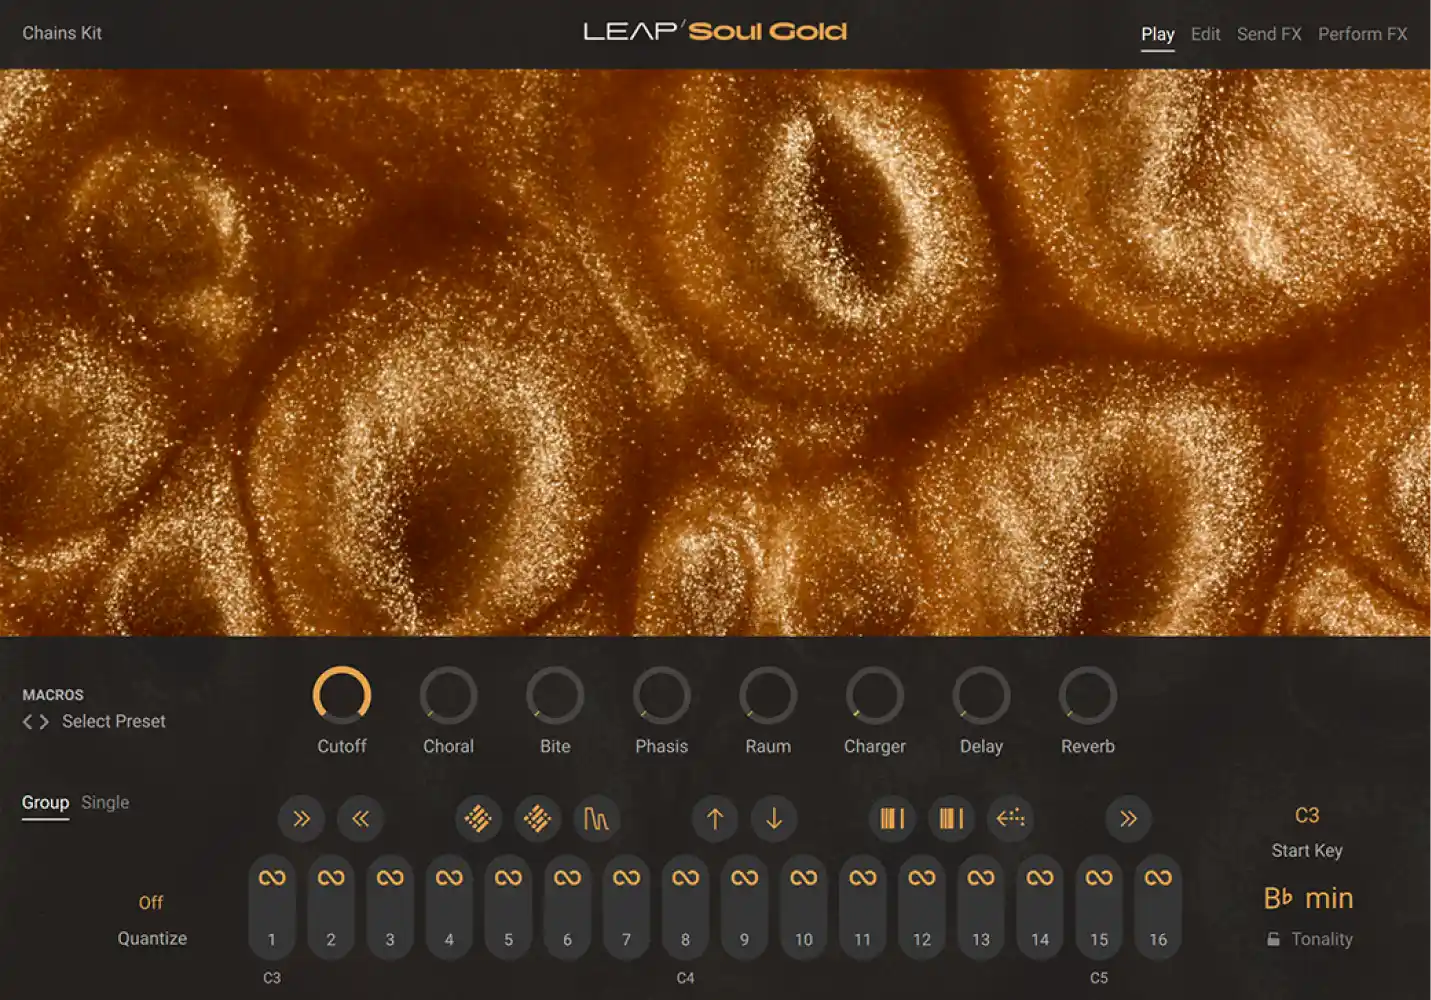
Task: Toggle the loop icon on step 1
Action: (272, 877)
